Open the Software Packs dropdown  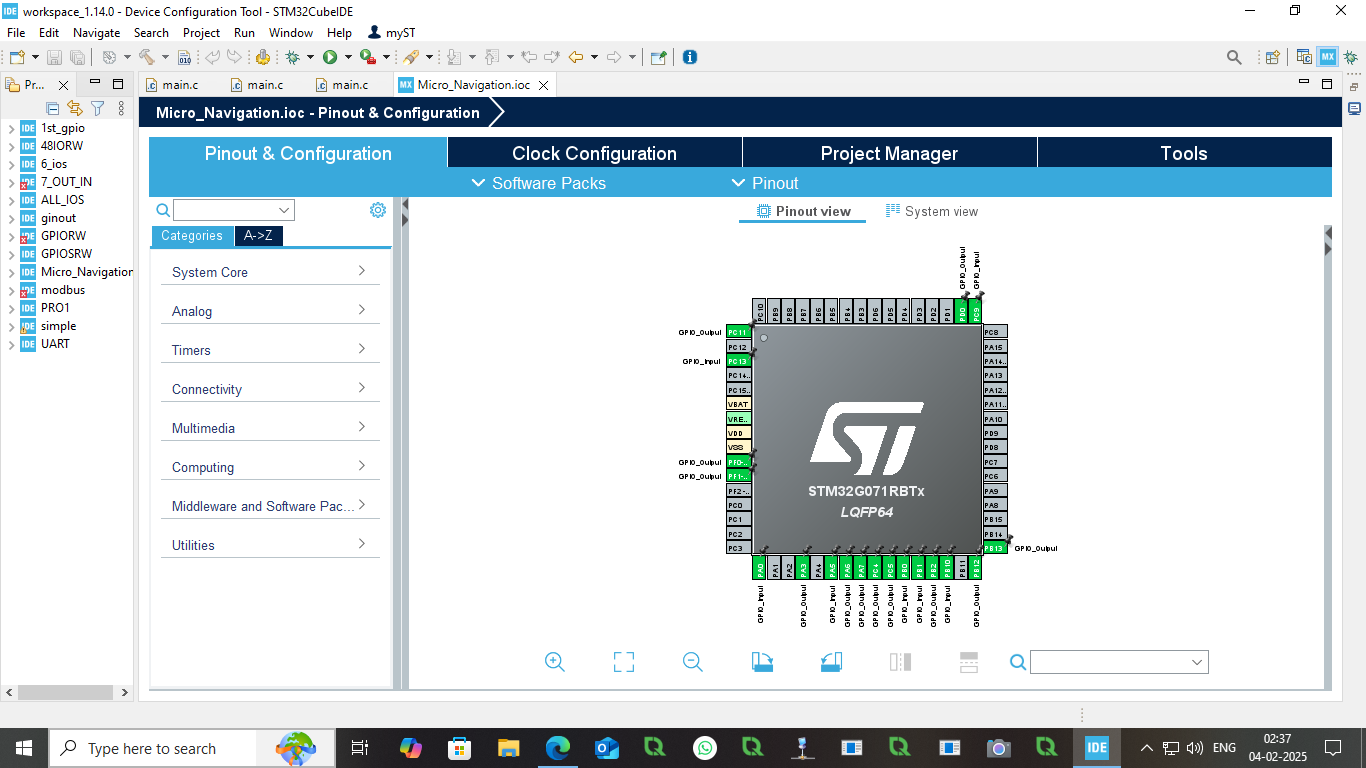pyautogui.click(x=538, y=183)
